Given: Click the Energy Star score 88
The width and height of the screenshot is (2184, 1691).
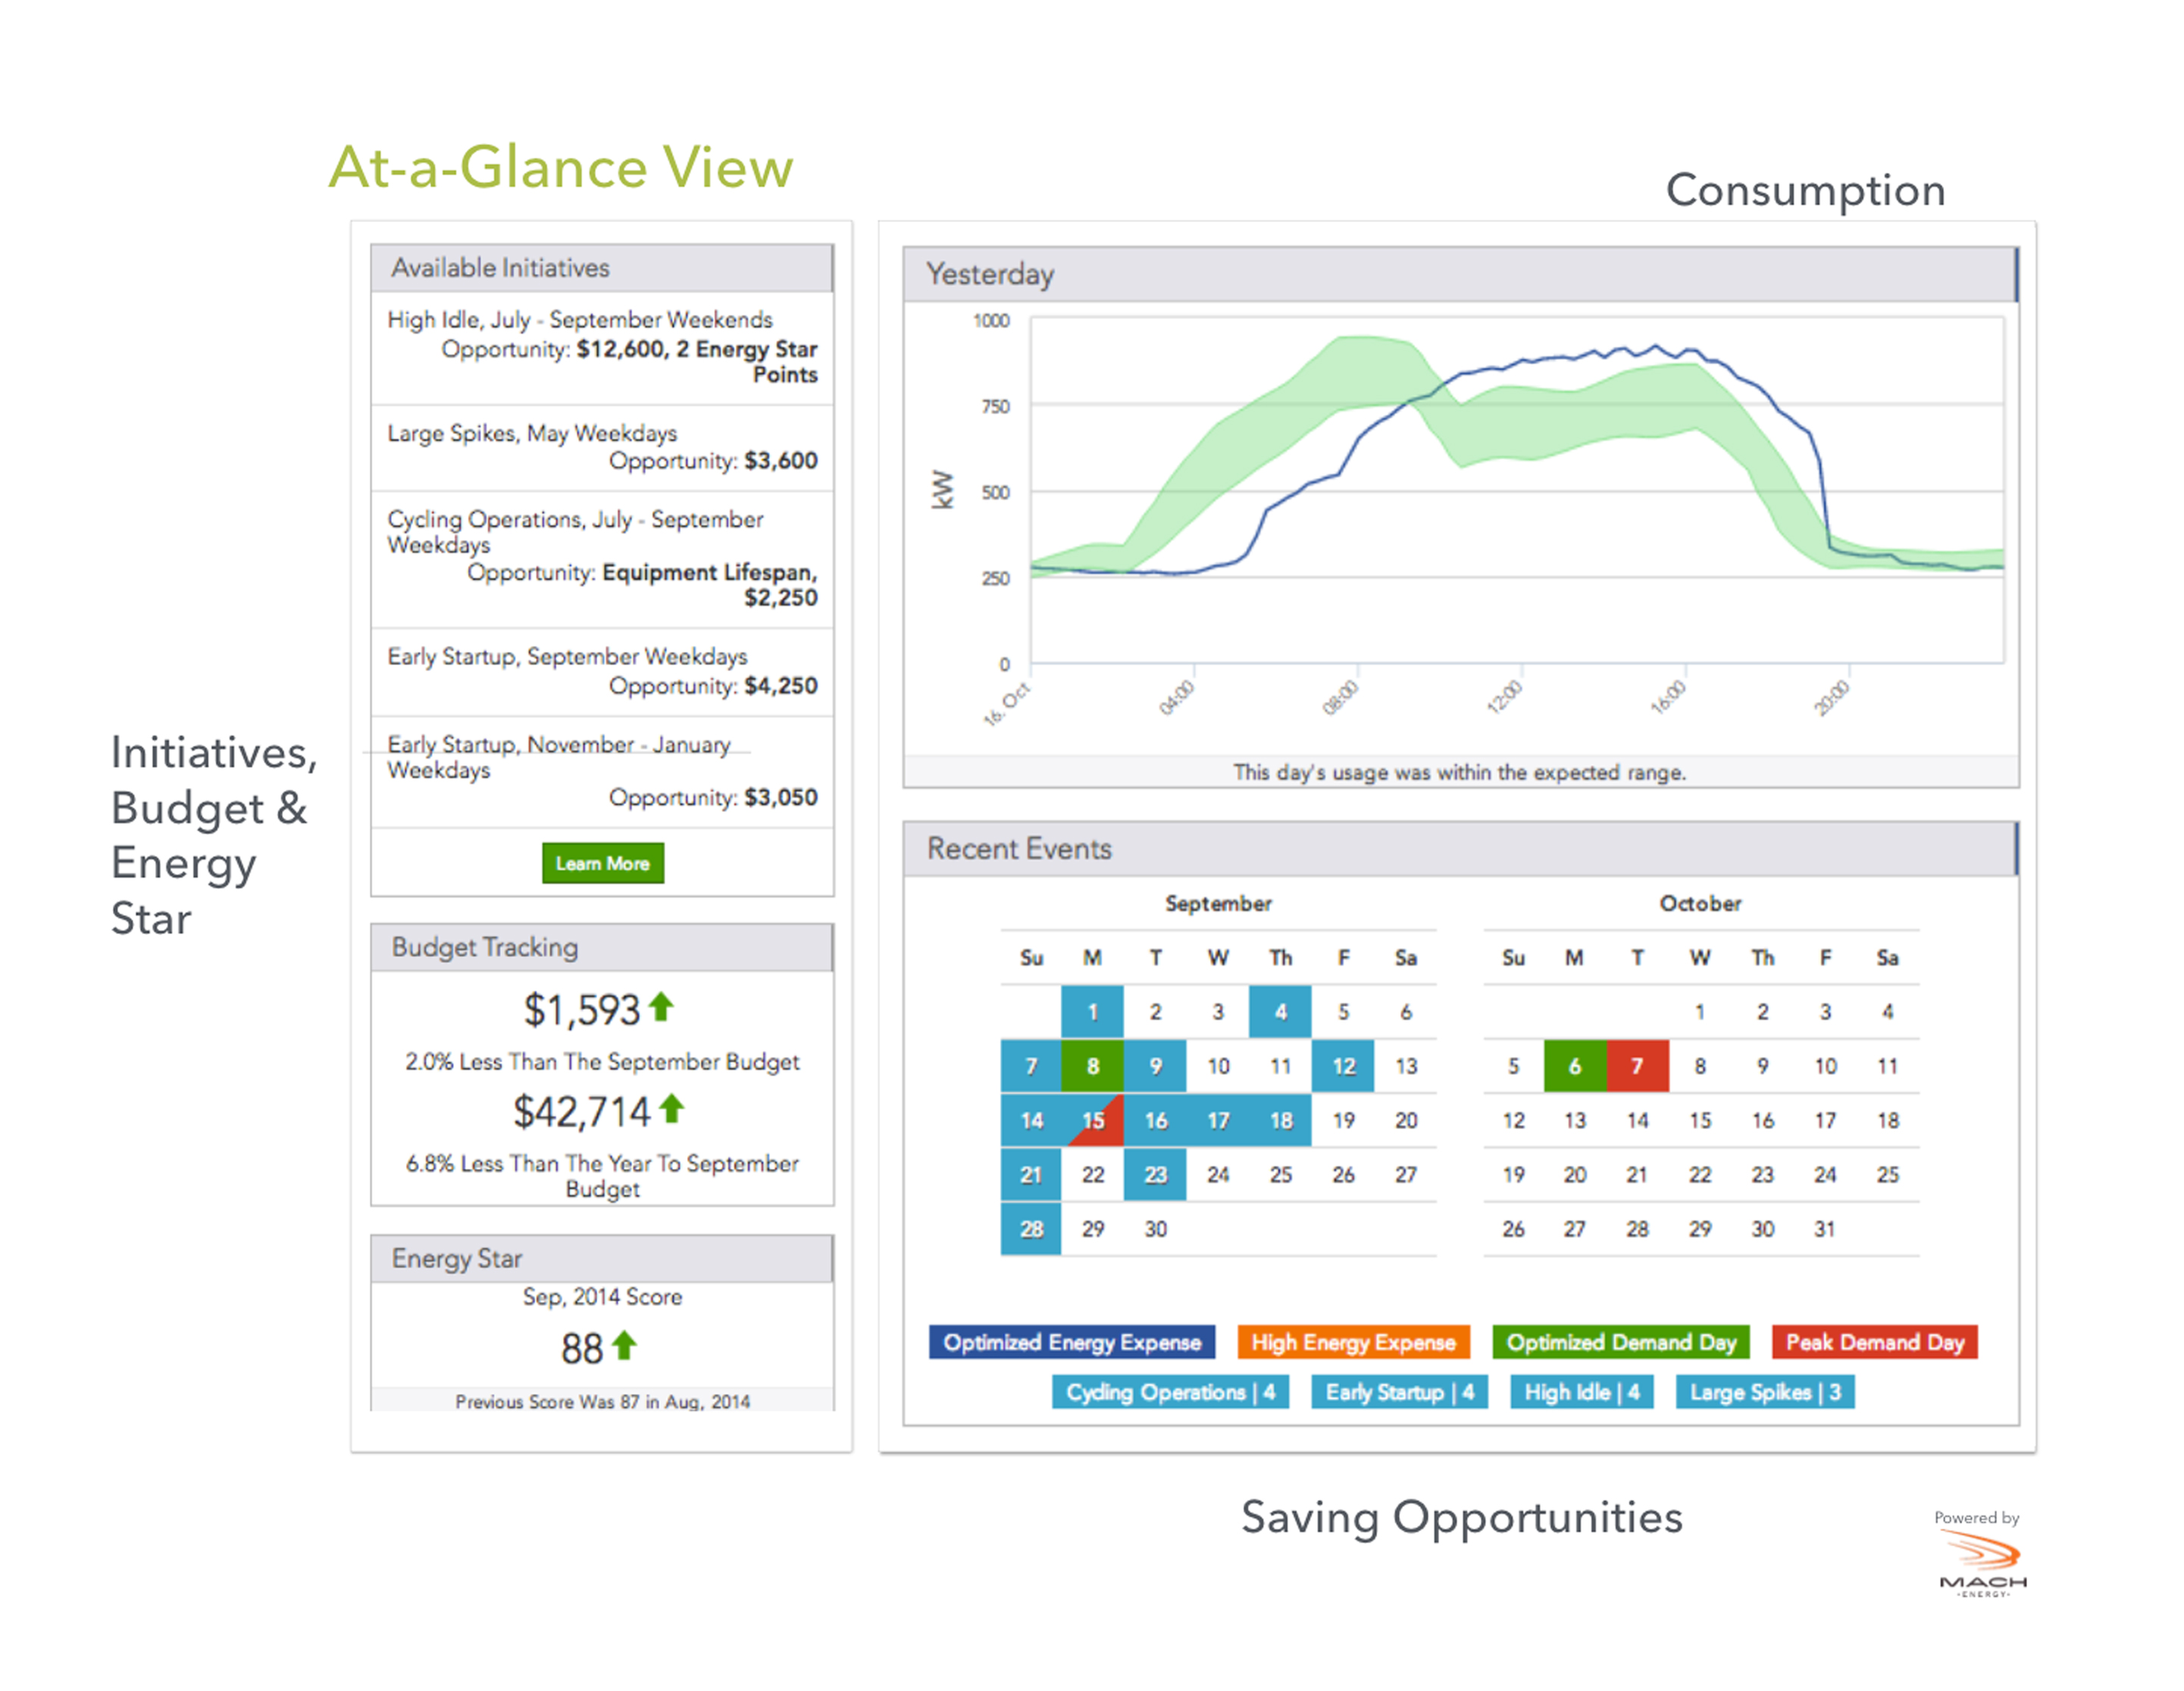Looking at the screenshot, I should 582,1349.
